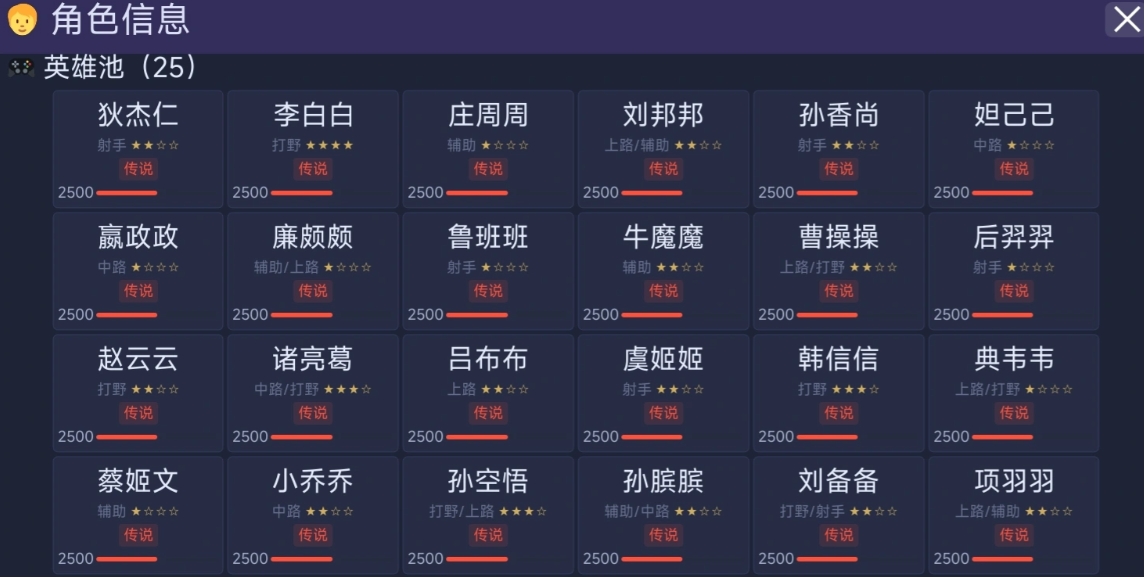1144x577 pixels.
Task: Click the 传说 badge under 狄杰仁
Action: [138, 169]
